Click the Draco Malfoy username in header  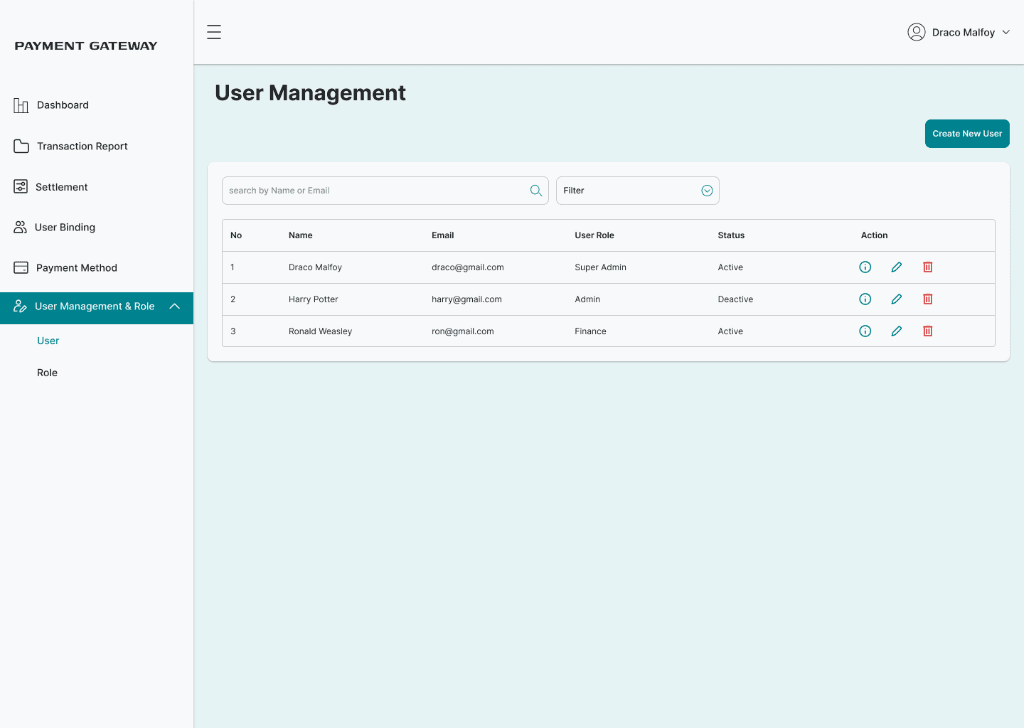click(963, 32)
